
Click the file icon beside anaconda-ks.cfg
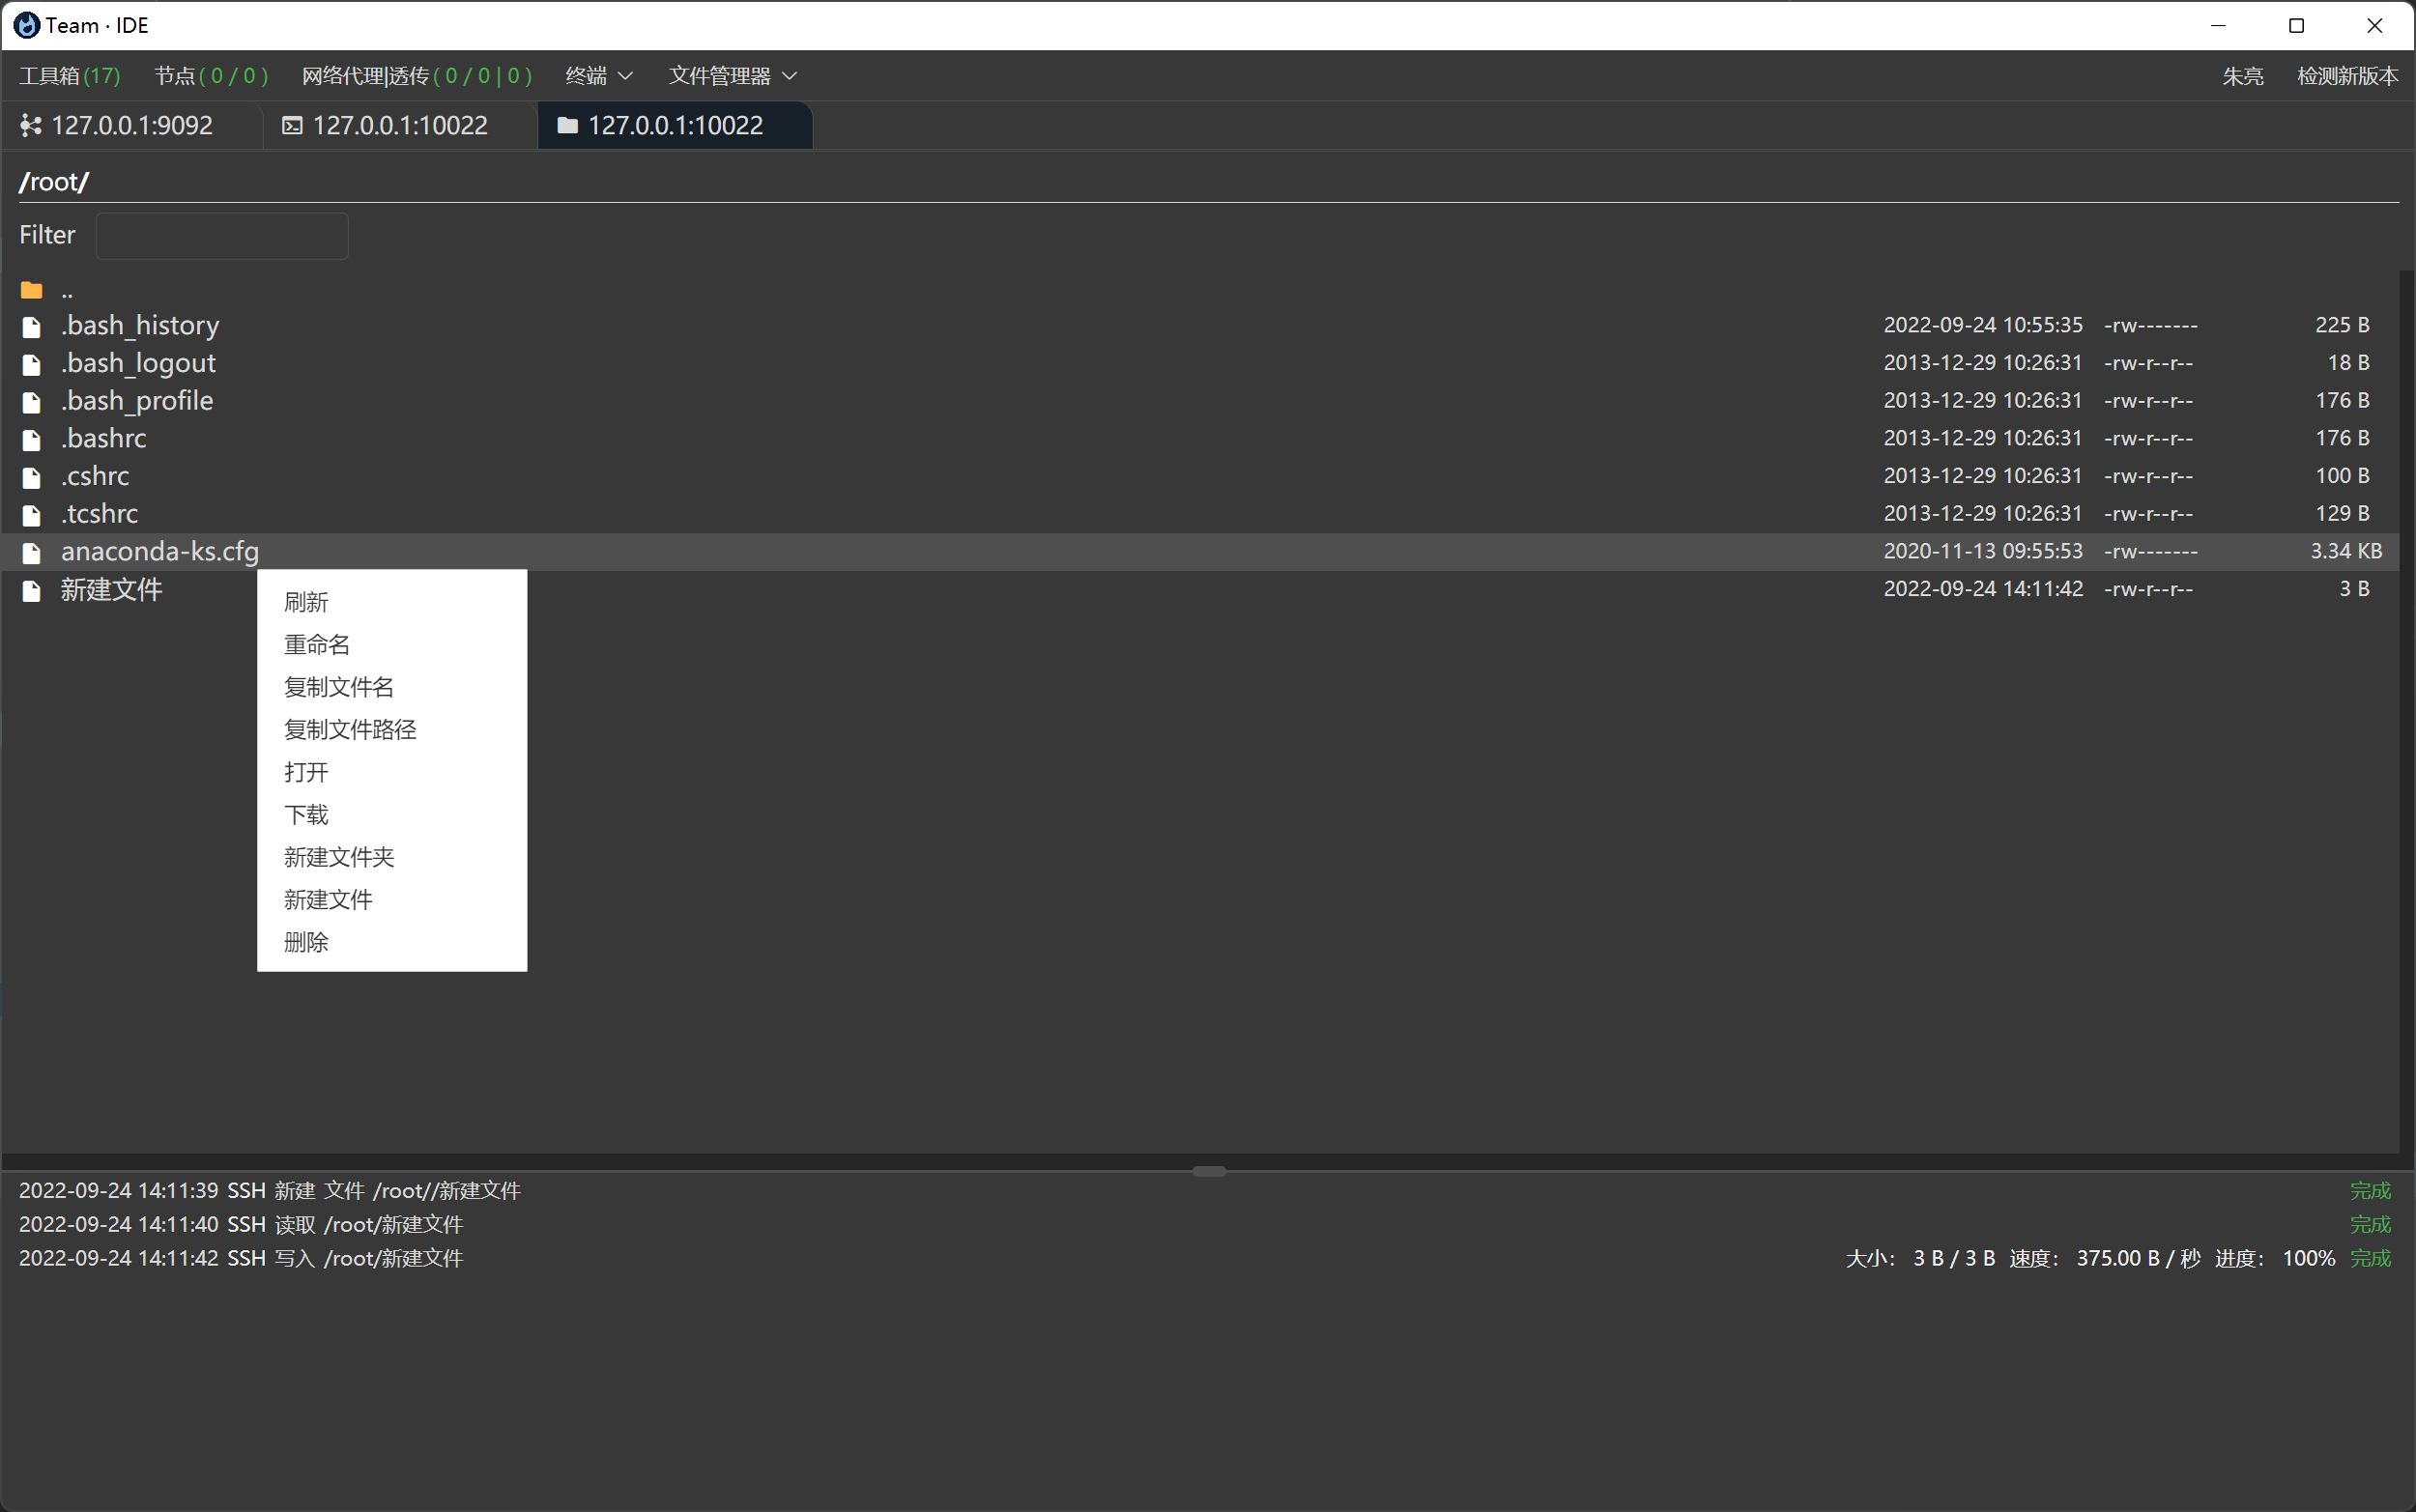pyautogui.click(x=31, y=552)
